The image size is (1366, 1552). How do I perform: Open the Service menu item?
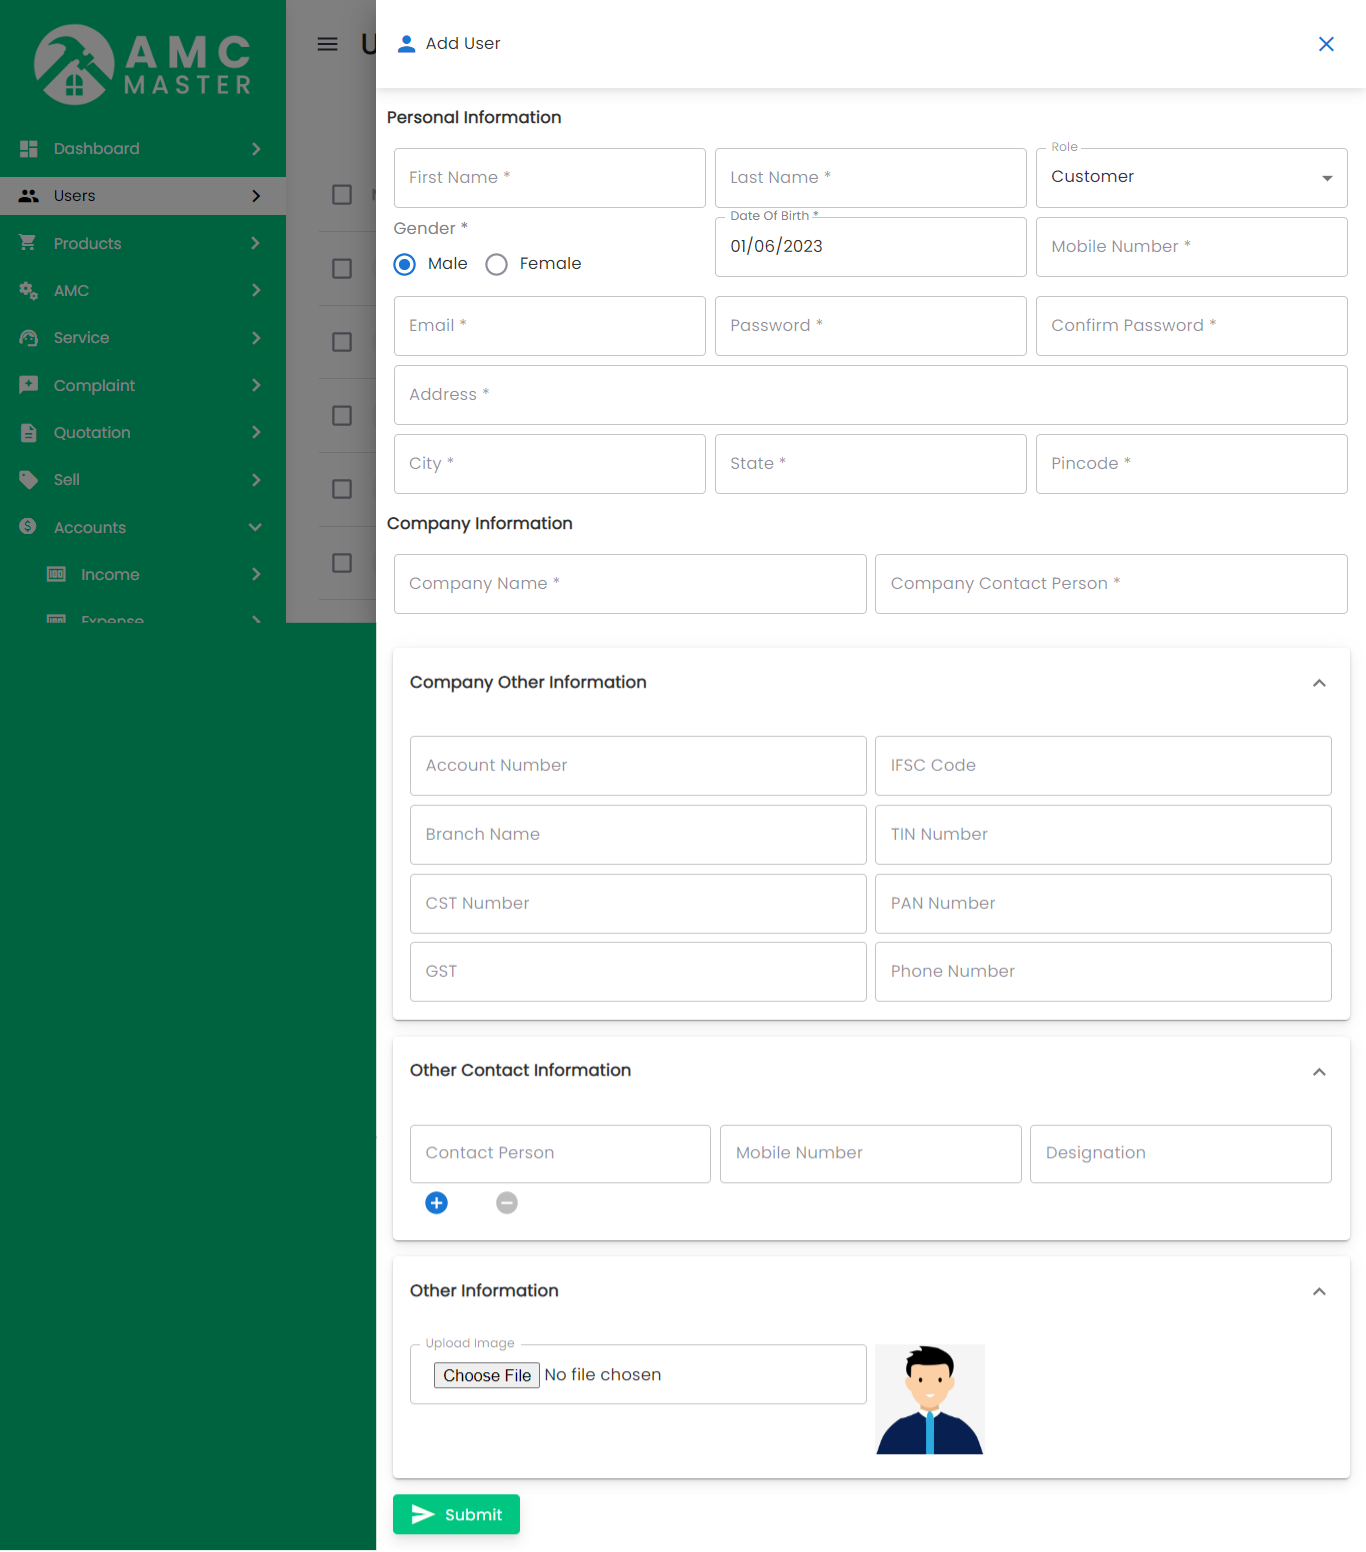pos(28,338)
